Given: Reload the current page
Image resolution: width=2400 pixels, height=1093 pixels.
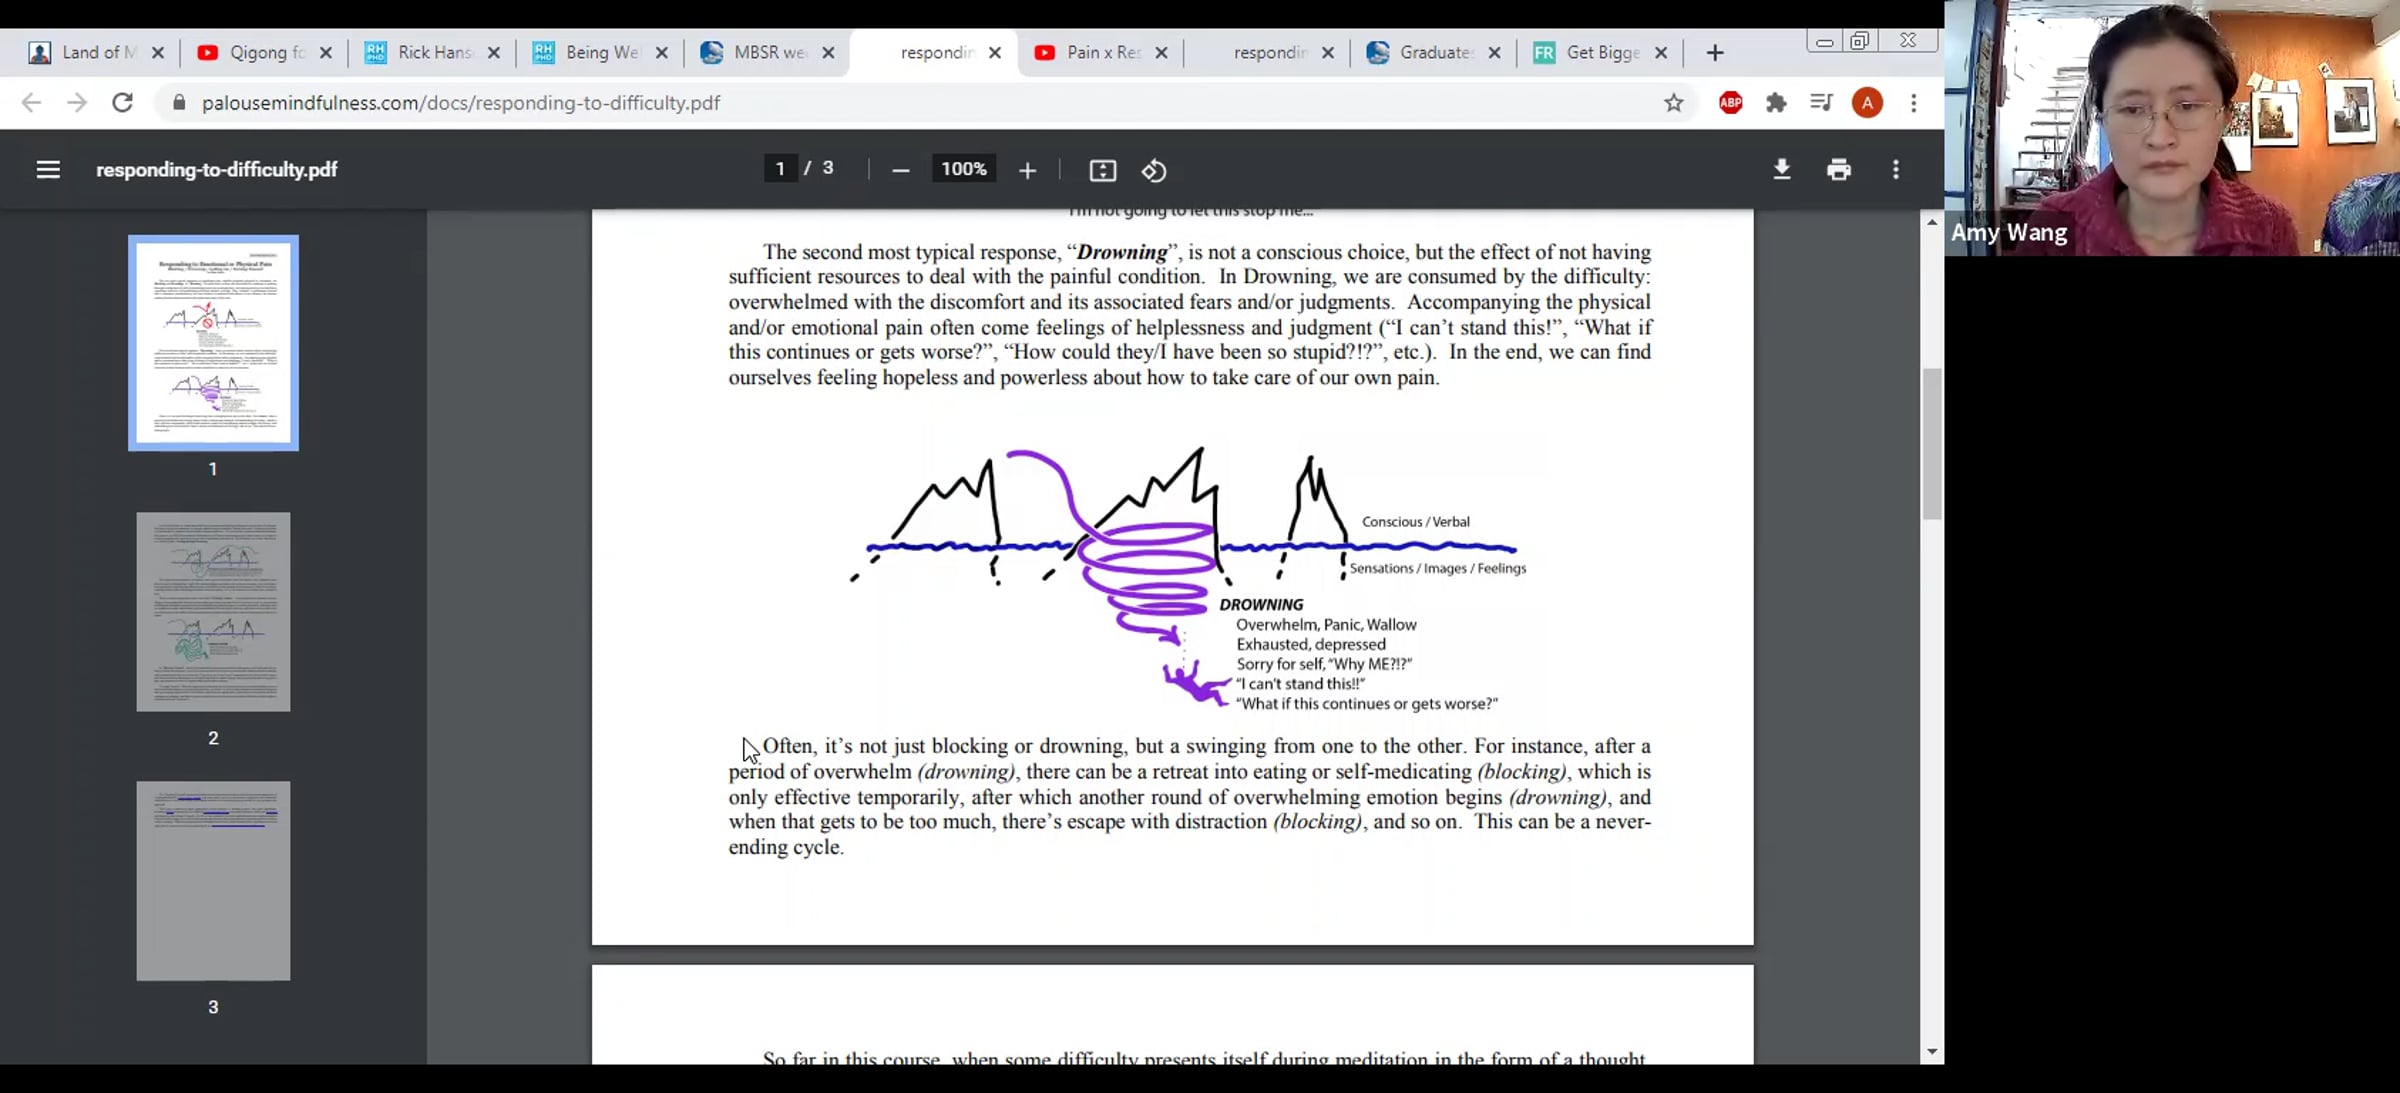Looking at the screenshot, I should coord(122,103).
